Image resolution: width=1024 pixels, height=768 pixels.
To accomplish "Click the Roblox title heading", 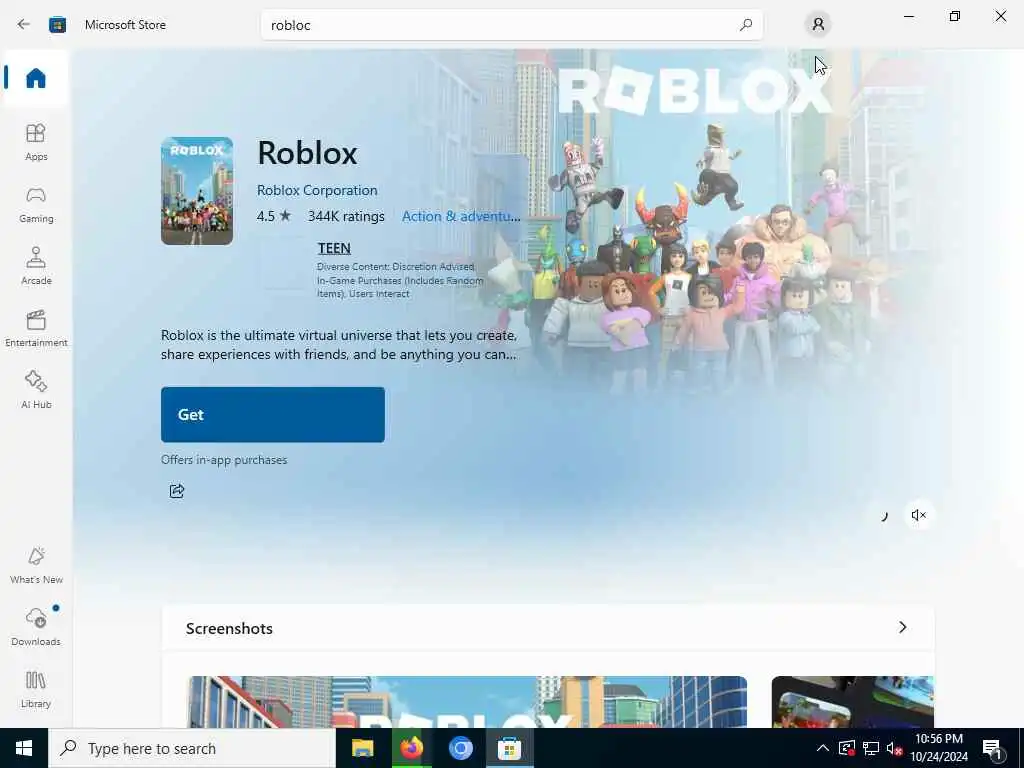I will (x=307, y=153).
